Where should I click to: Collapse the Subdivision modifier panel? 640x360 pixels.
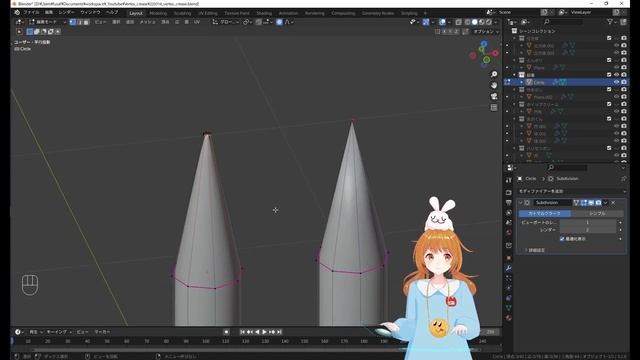point(520,203)
